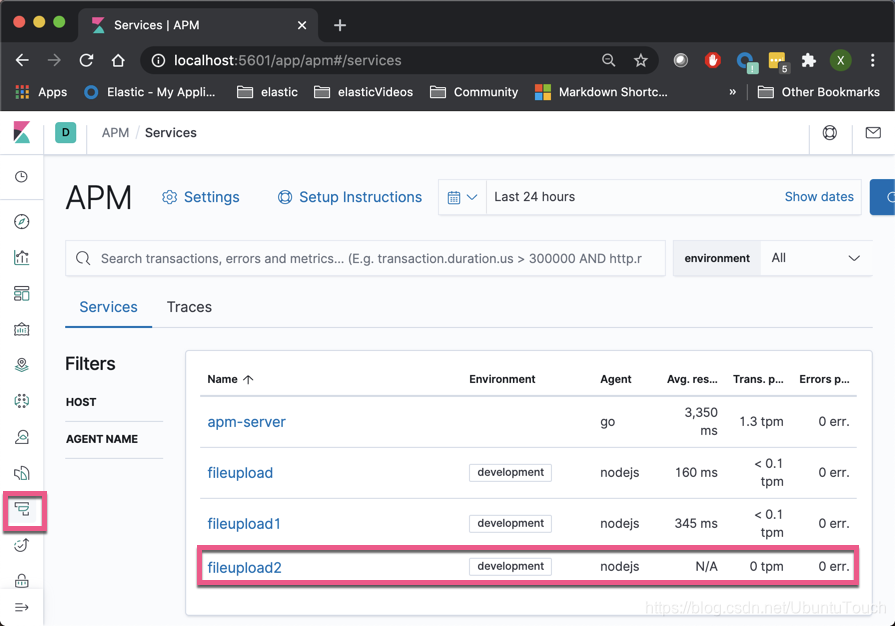The width and height of the screenshot is (895, 626).
Task: Click the browser forward arrow
Action: [x=54, y=60]
